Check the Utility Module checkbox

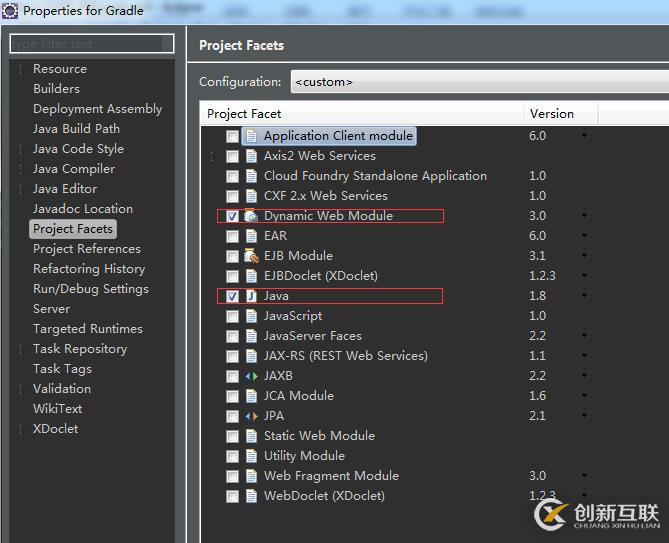232,456
